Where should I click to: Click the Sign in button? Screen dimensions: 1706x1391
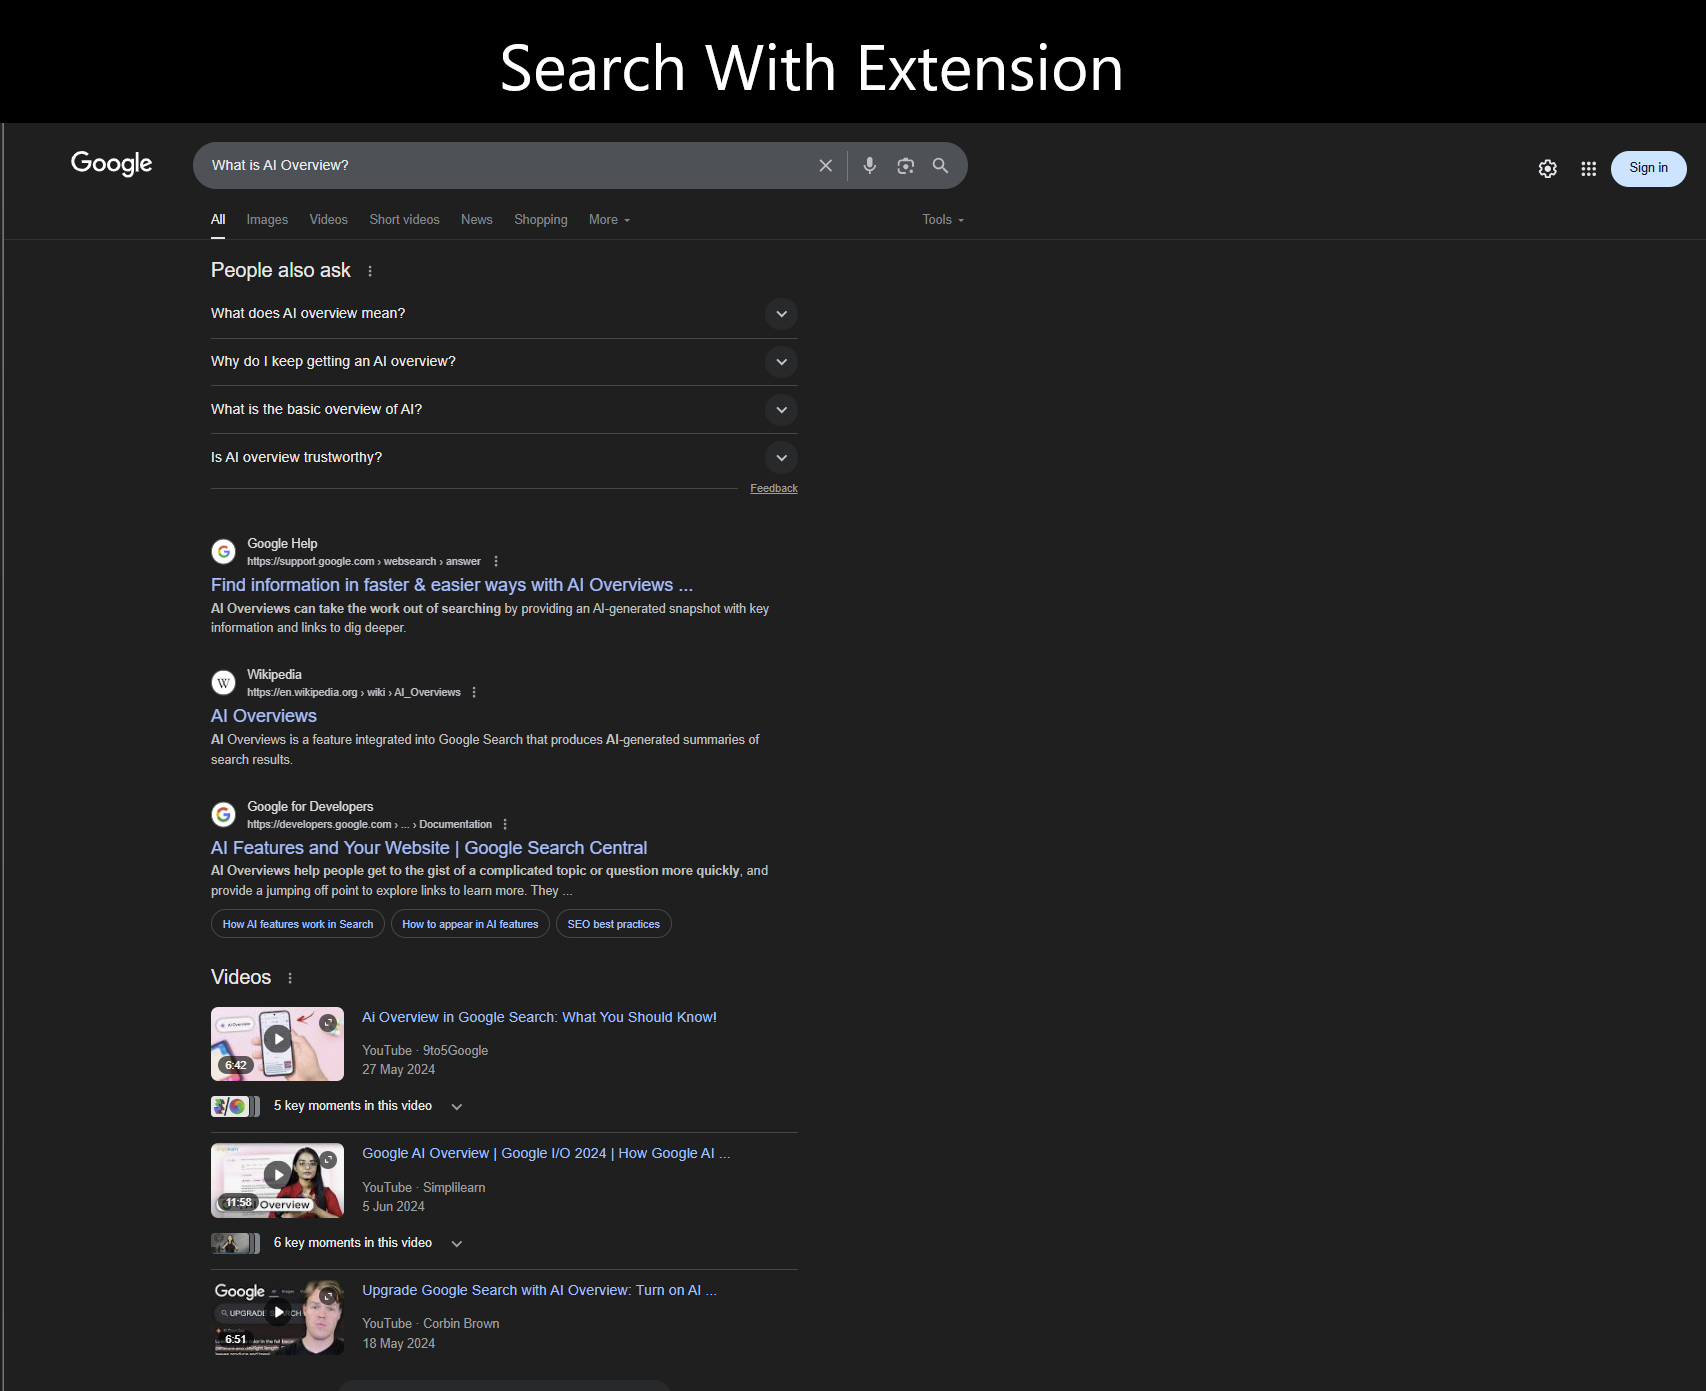pyautogui.click(x=1648, y=168)
